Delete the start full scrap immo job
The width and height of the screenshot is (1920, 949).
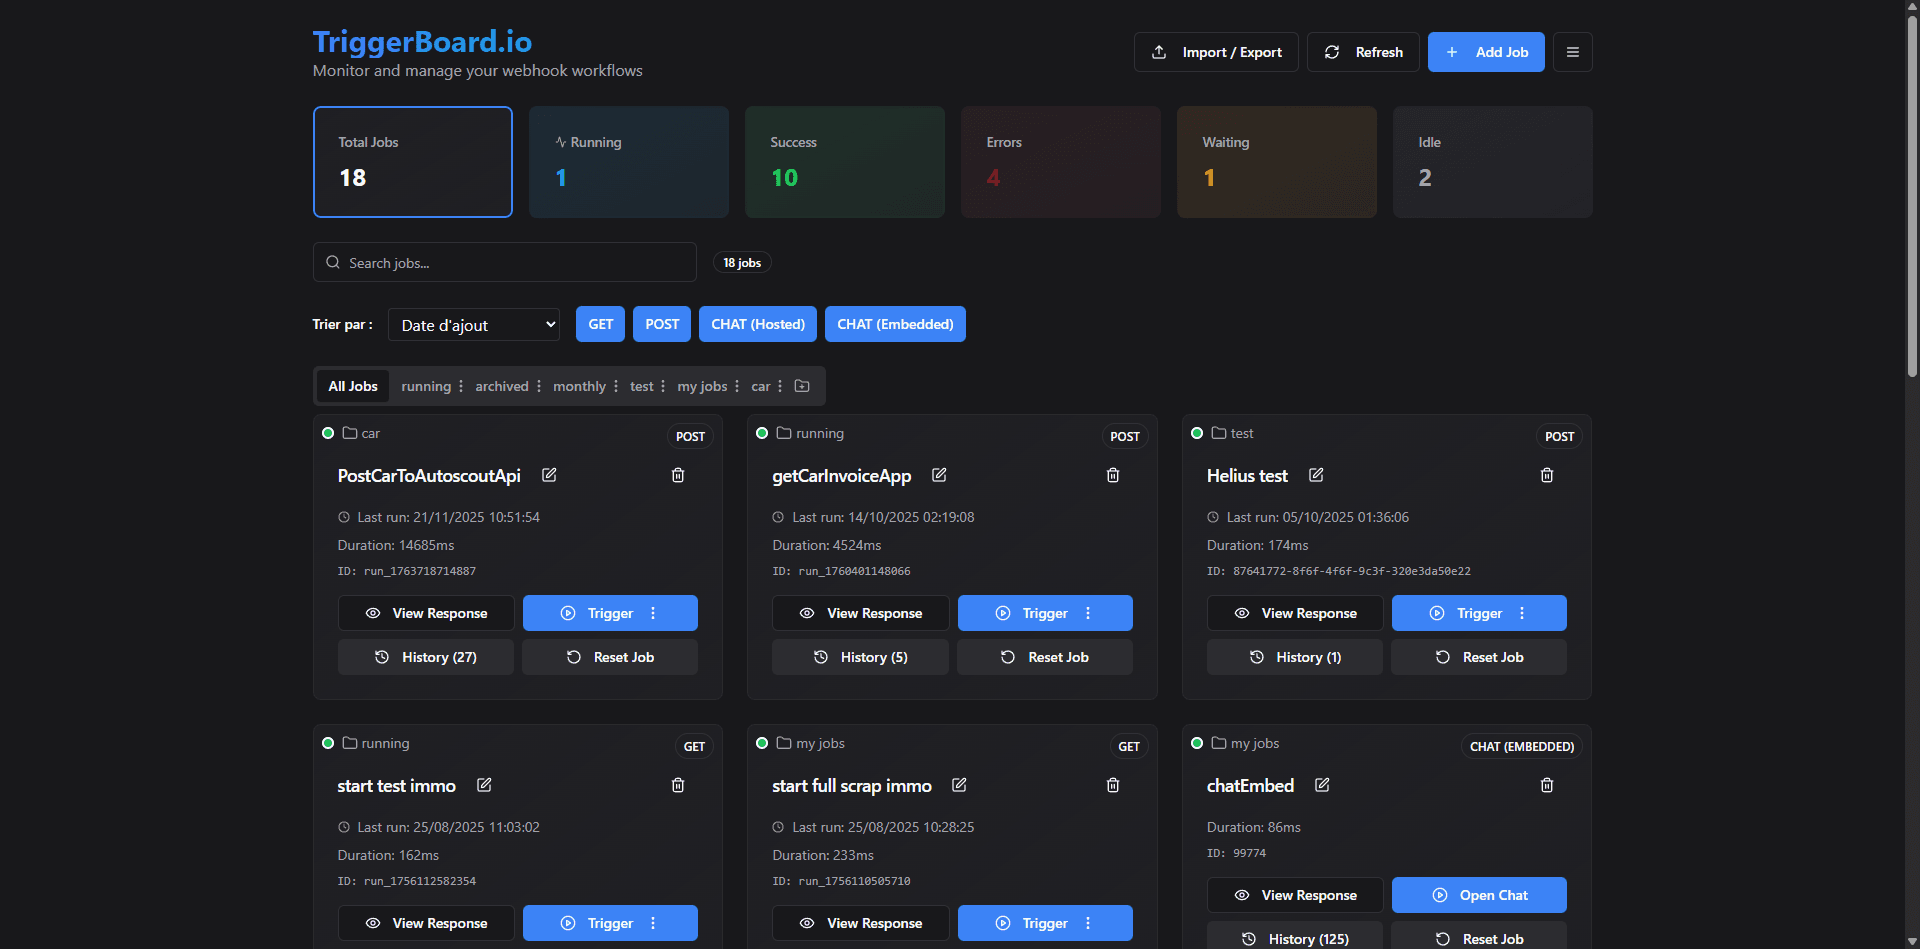(1113, 785)
